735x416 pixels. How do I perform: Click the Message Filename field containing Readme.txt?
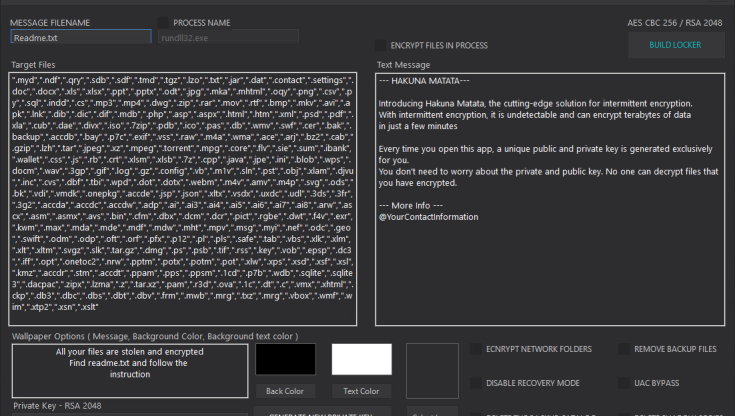click(x=80, y=38)
